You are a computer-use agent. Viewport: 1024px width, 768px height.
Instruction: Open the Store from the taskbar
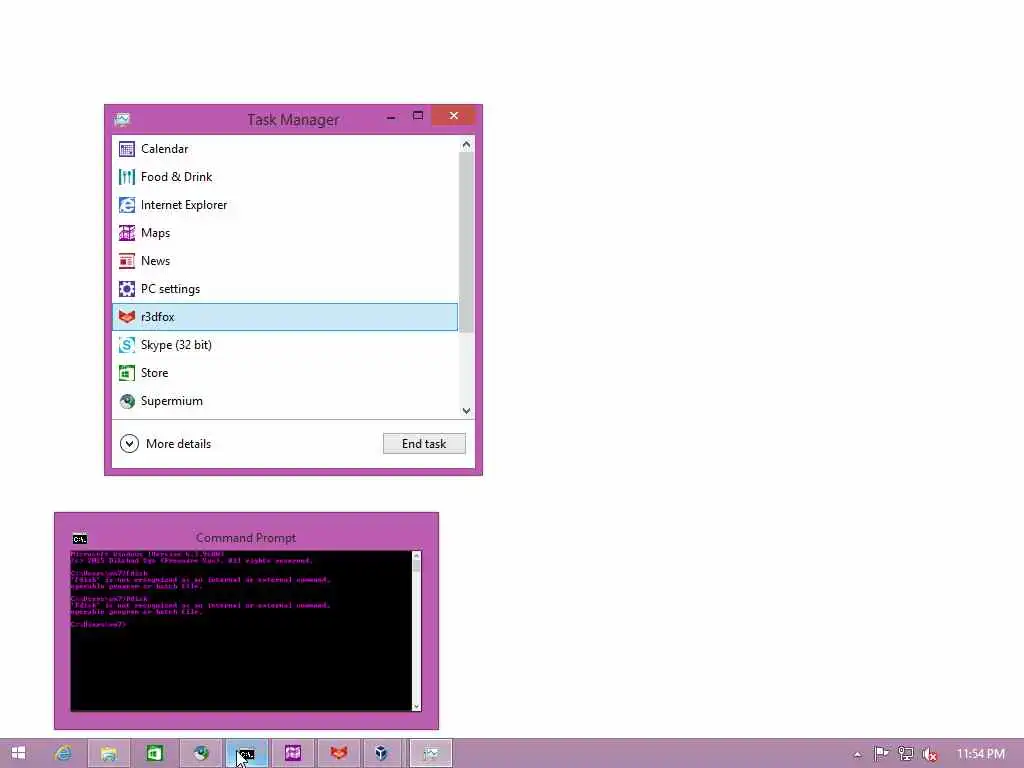point(155,754)
